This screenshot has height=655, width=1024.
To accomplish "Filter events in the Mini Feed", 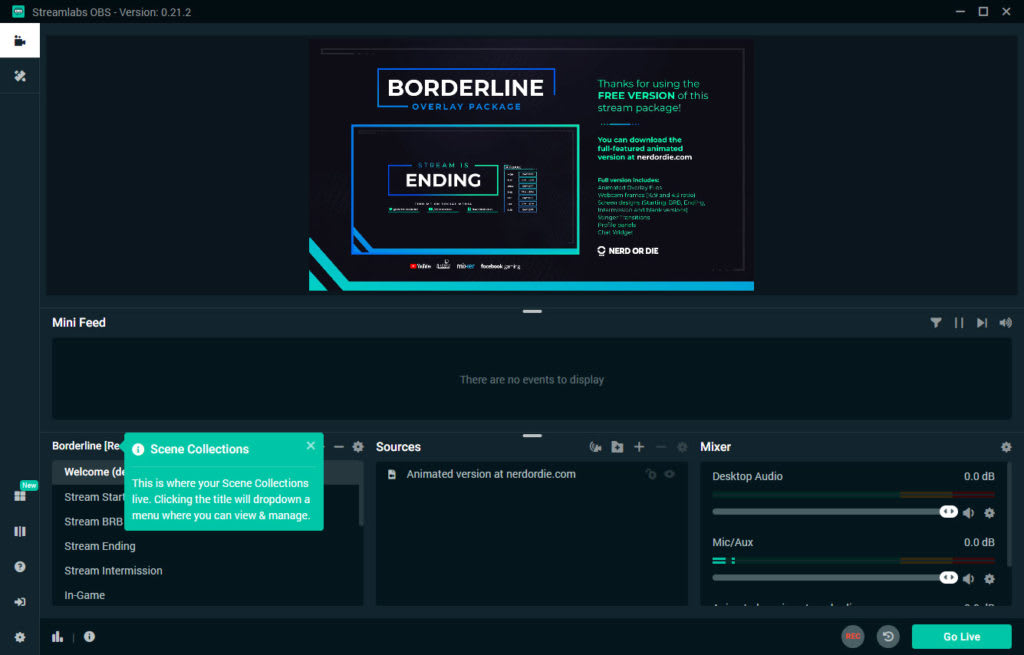I will pyautogui.click(x=936, y=323).
